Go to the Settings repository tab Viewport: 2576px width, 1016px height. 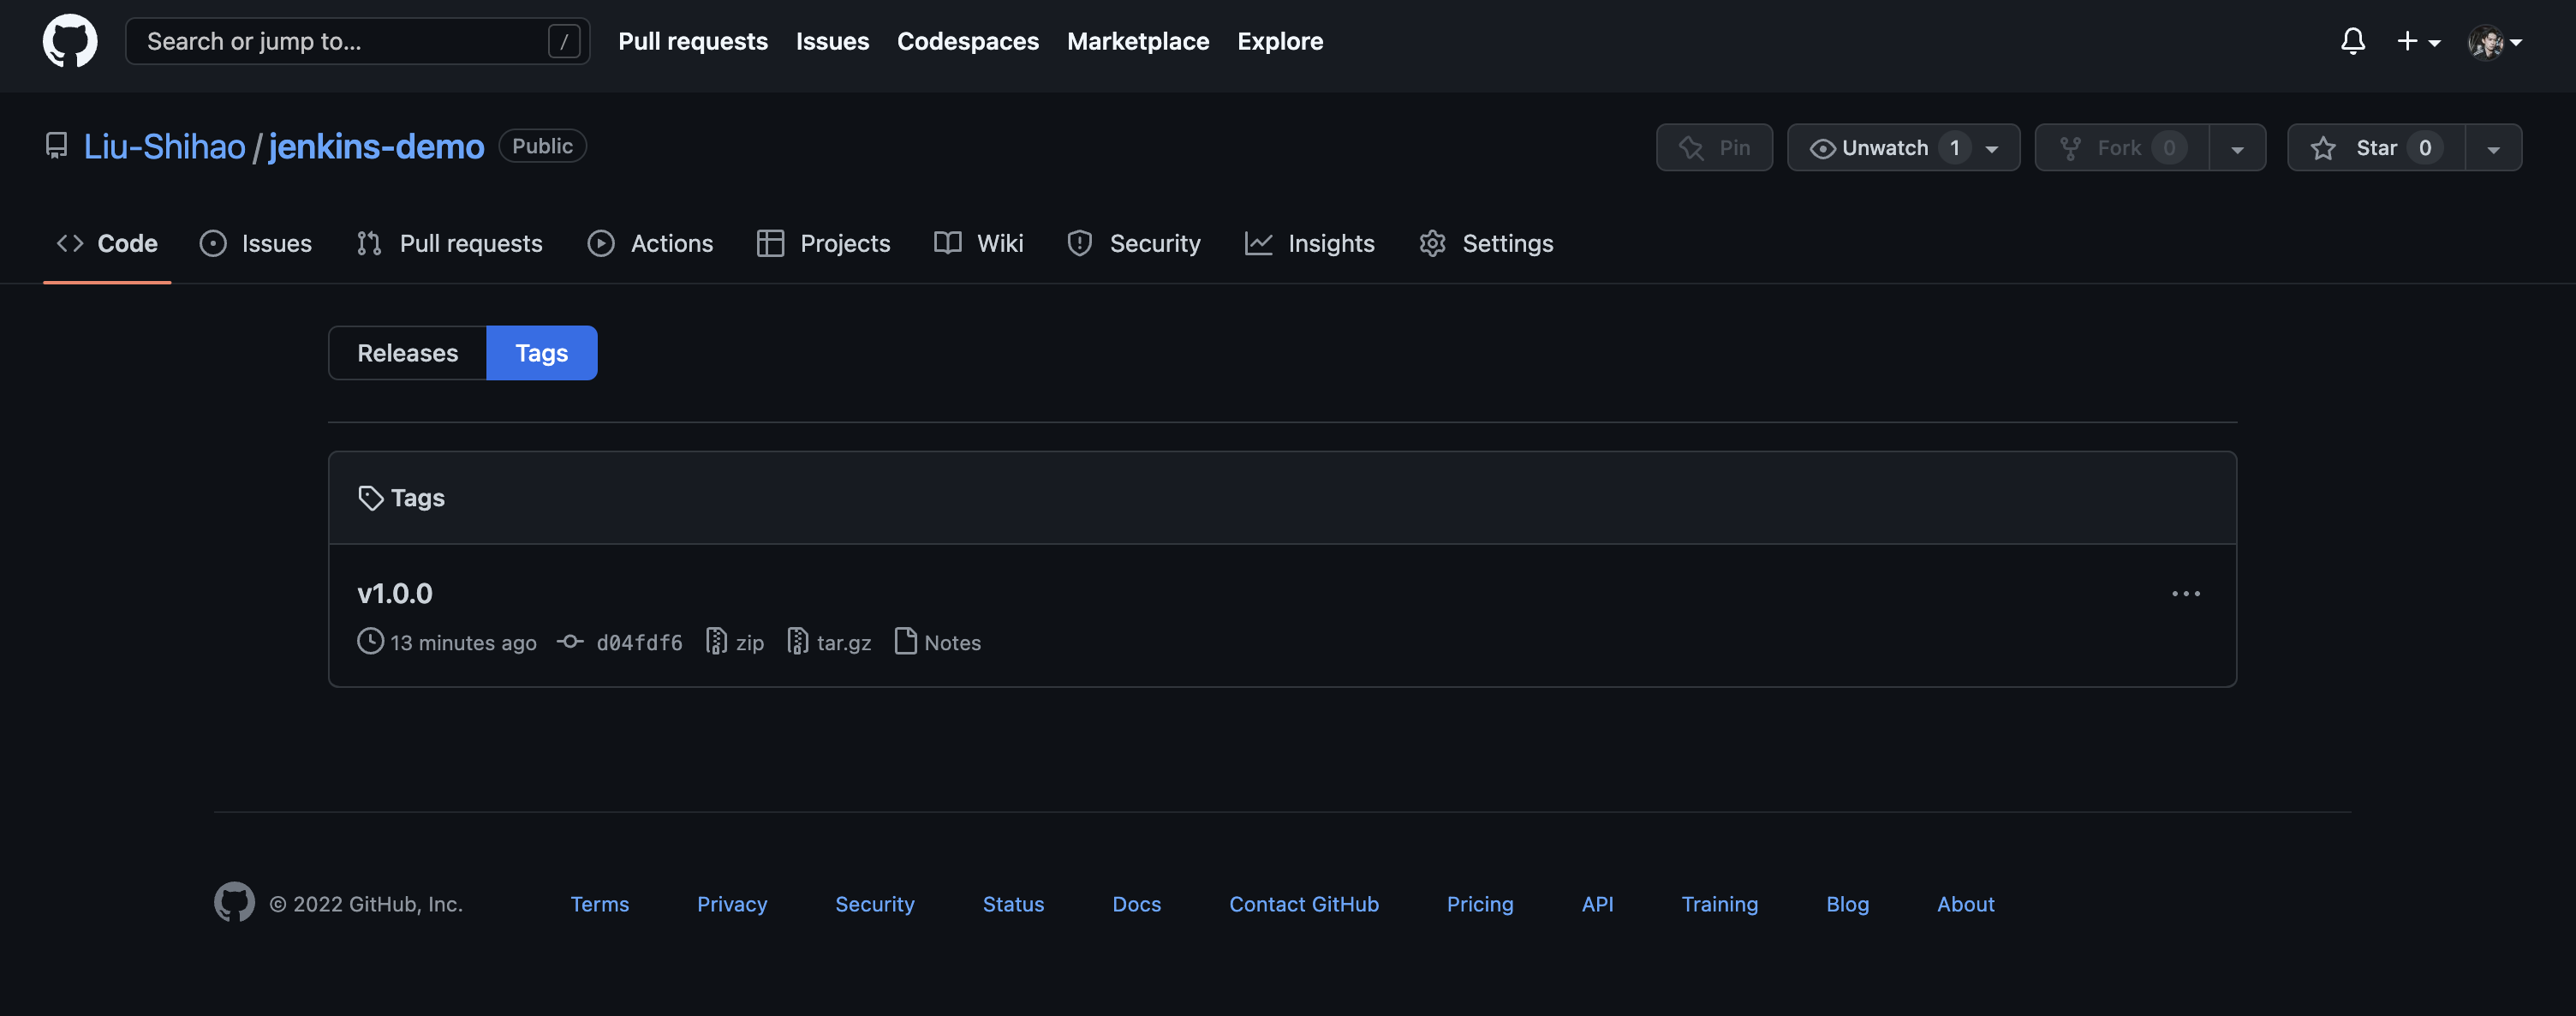pyautogui.click(x=1486, y=243)
